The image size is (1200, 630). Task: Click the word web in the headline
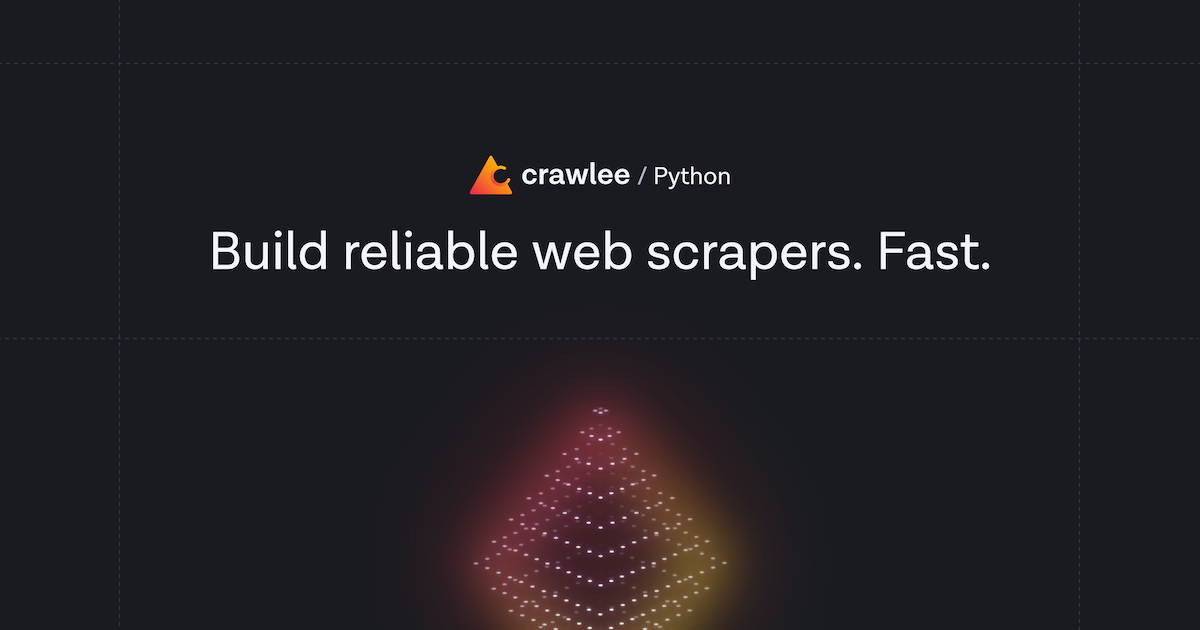[582, 251]
